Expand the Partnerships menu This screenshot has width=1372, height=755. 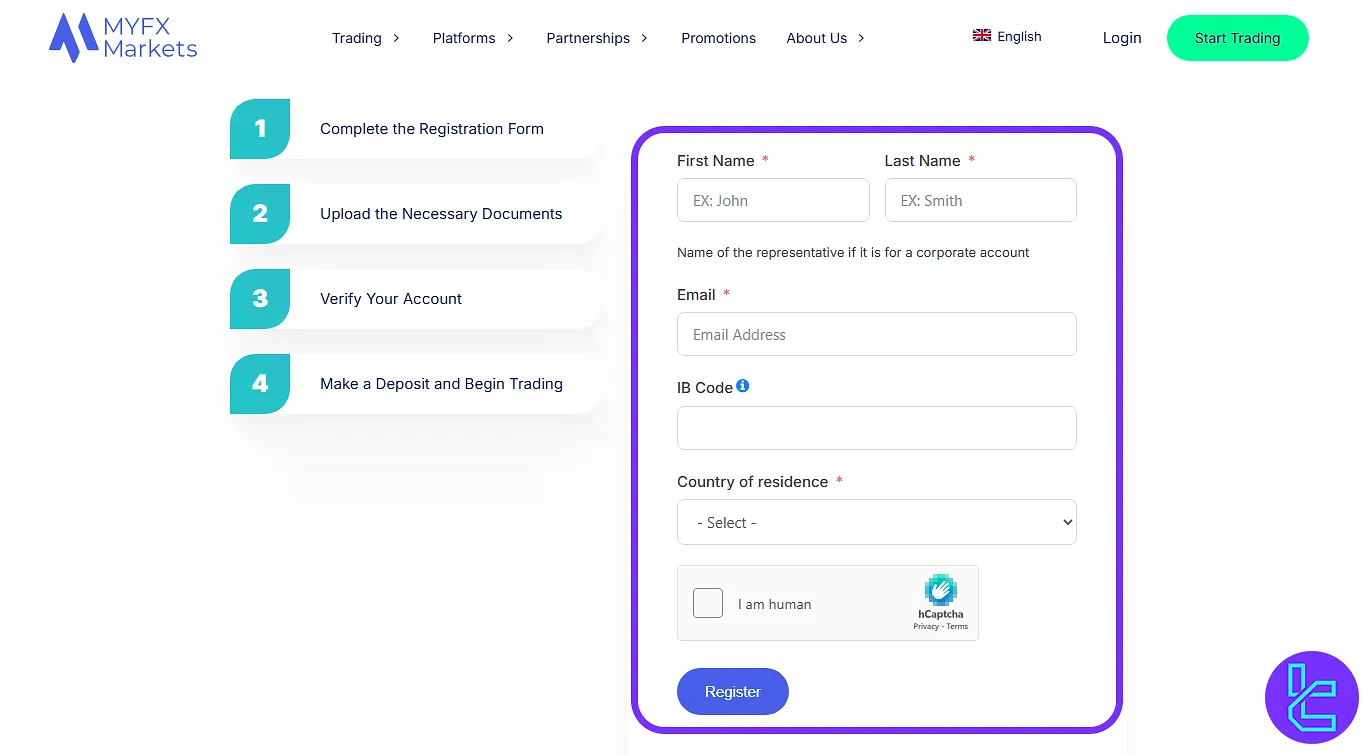click(597, 38)
